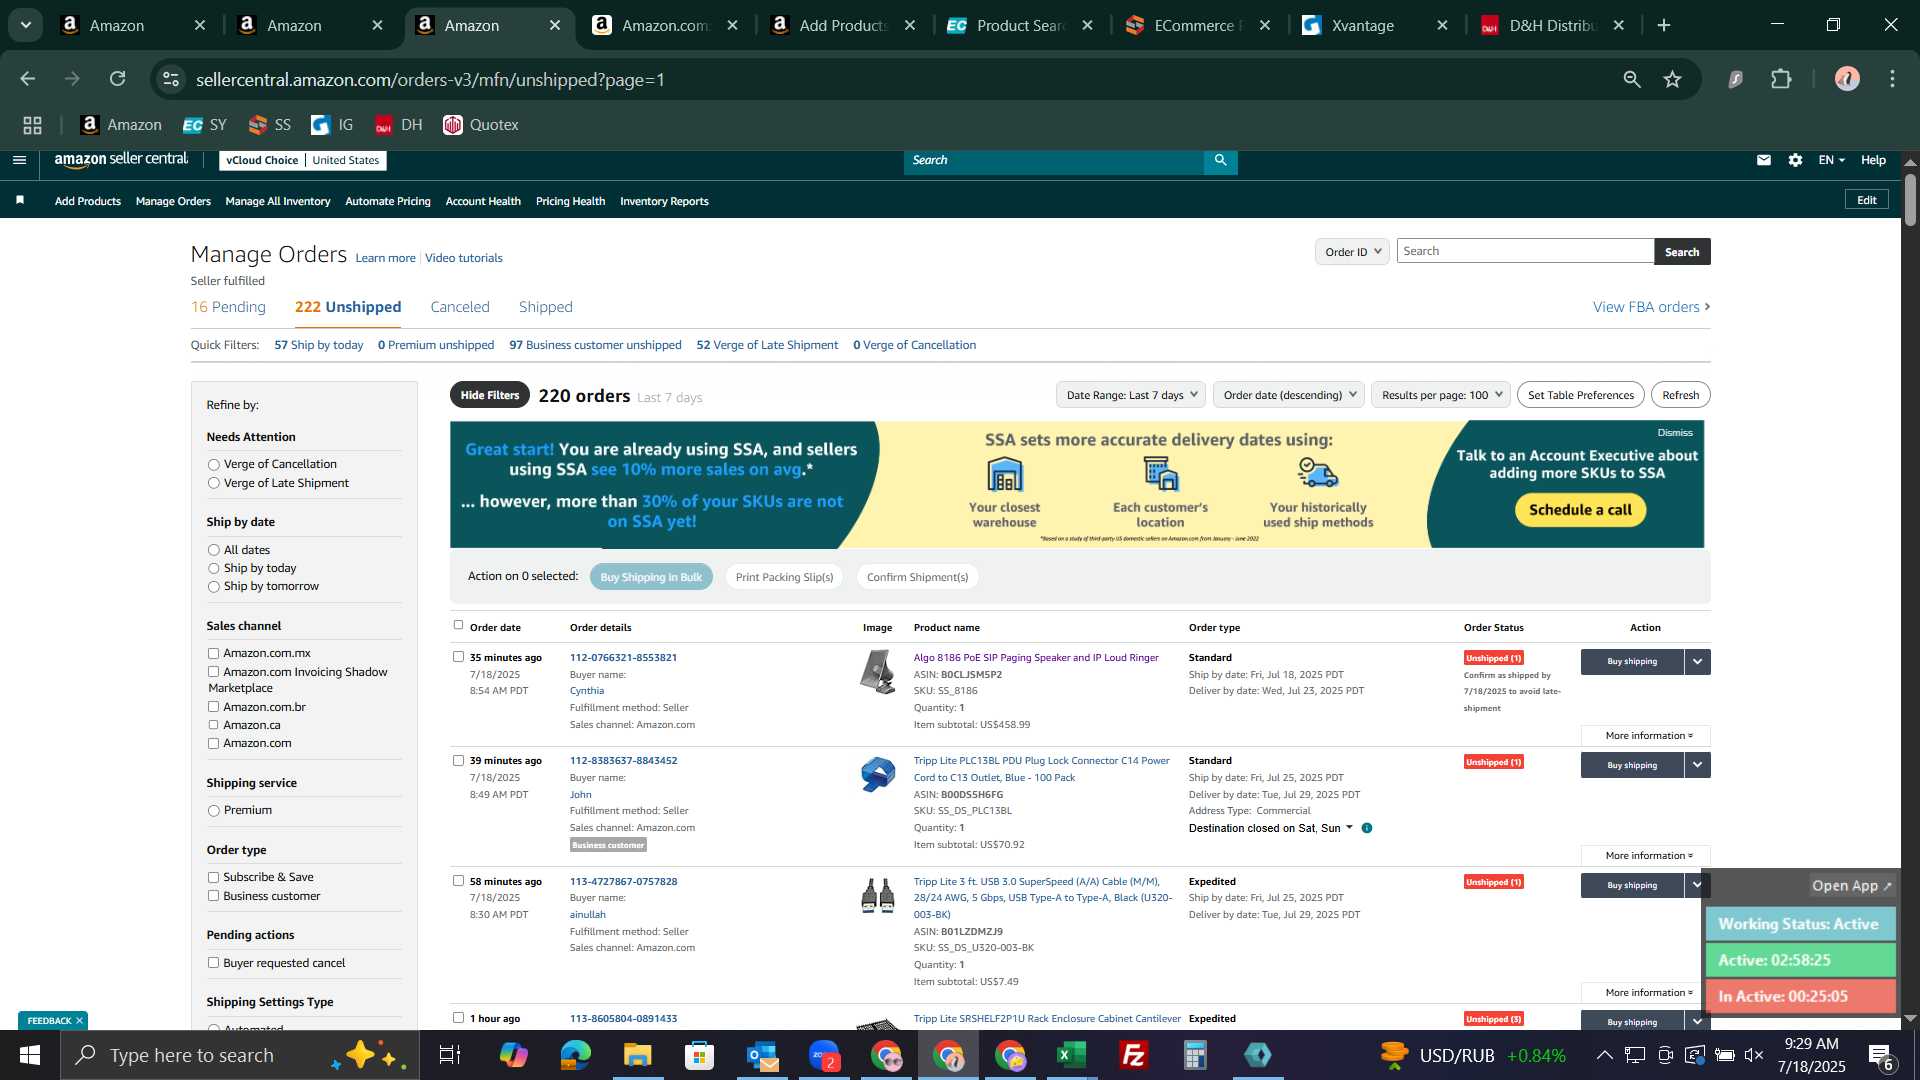Check the Amazon.ca sales channel box

(x=213, y=726)
